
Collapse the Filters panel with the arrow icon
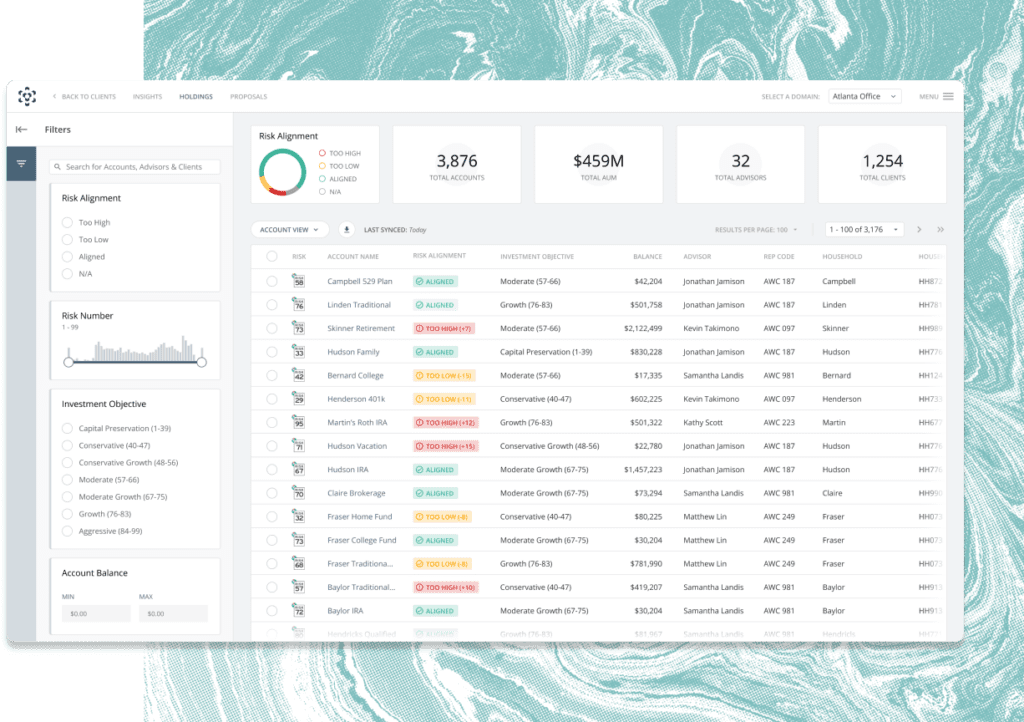click(x=21, y=129)
